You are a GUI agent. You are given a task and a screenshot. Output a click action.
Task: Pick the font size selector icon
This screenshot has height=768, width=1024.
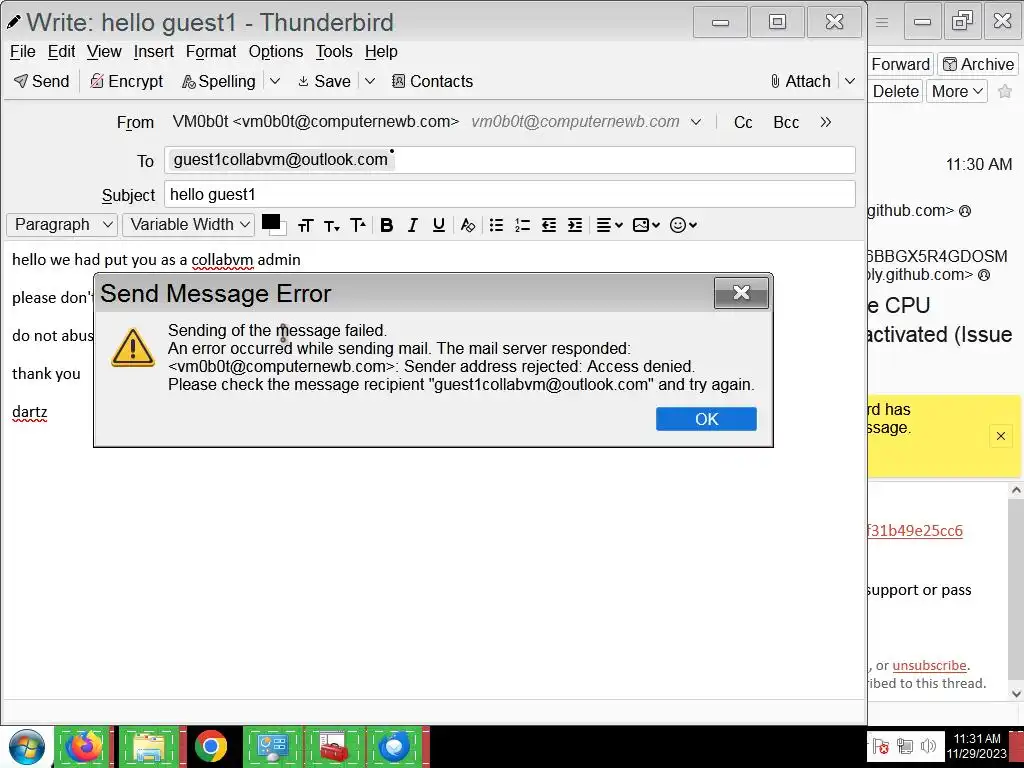coord(305,225)
